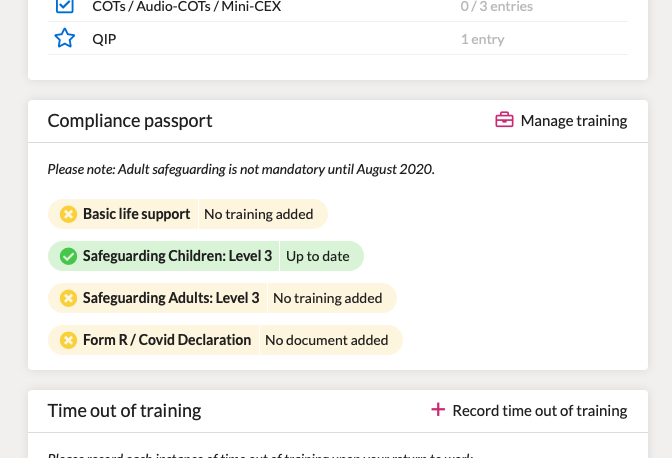Click the green checkmark icon on Safeguarding Children
This screenshot has height=458, width=672.
68,256
